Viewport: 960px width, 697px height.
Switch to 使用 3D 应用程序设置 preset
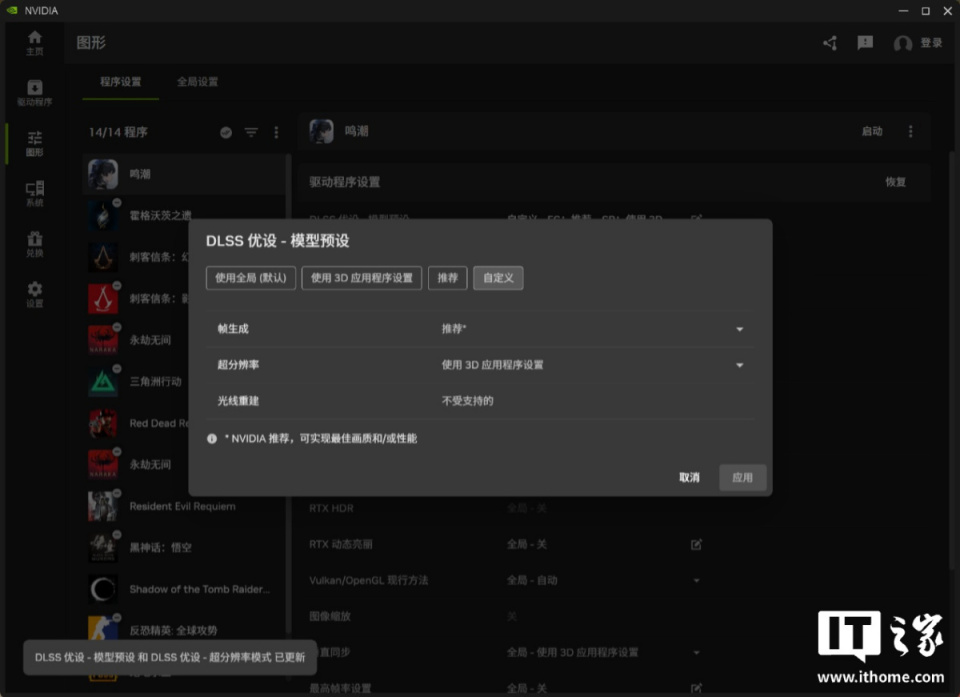tap(361, 278)
